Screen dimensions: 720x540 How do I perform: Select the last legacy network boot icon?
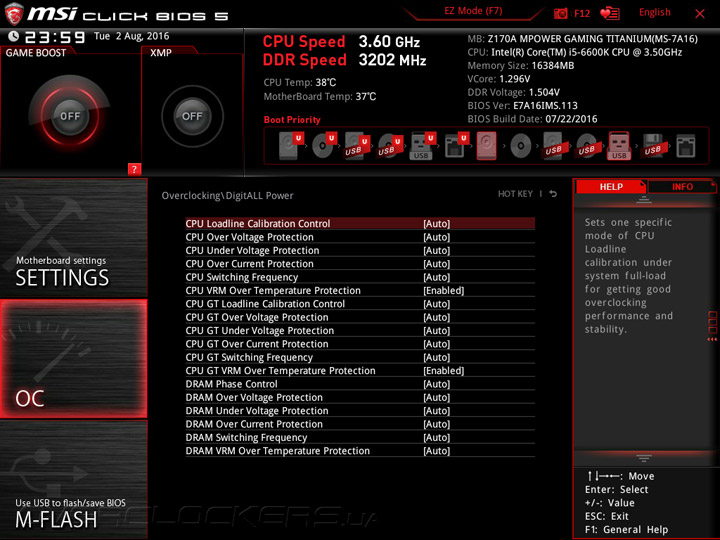(686, 146)
